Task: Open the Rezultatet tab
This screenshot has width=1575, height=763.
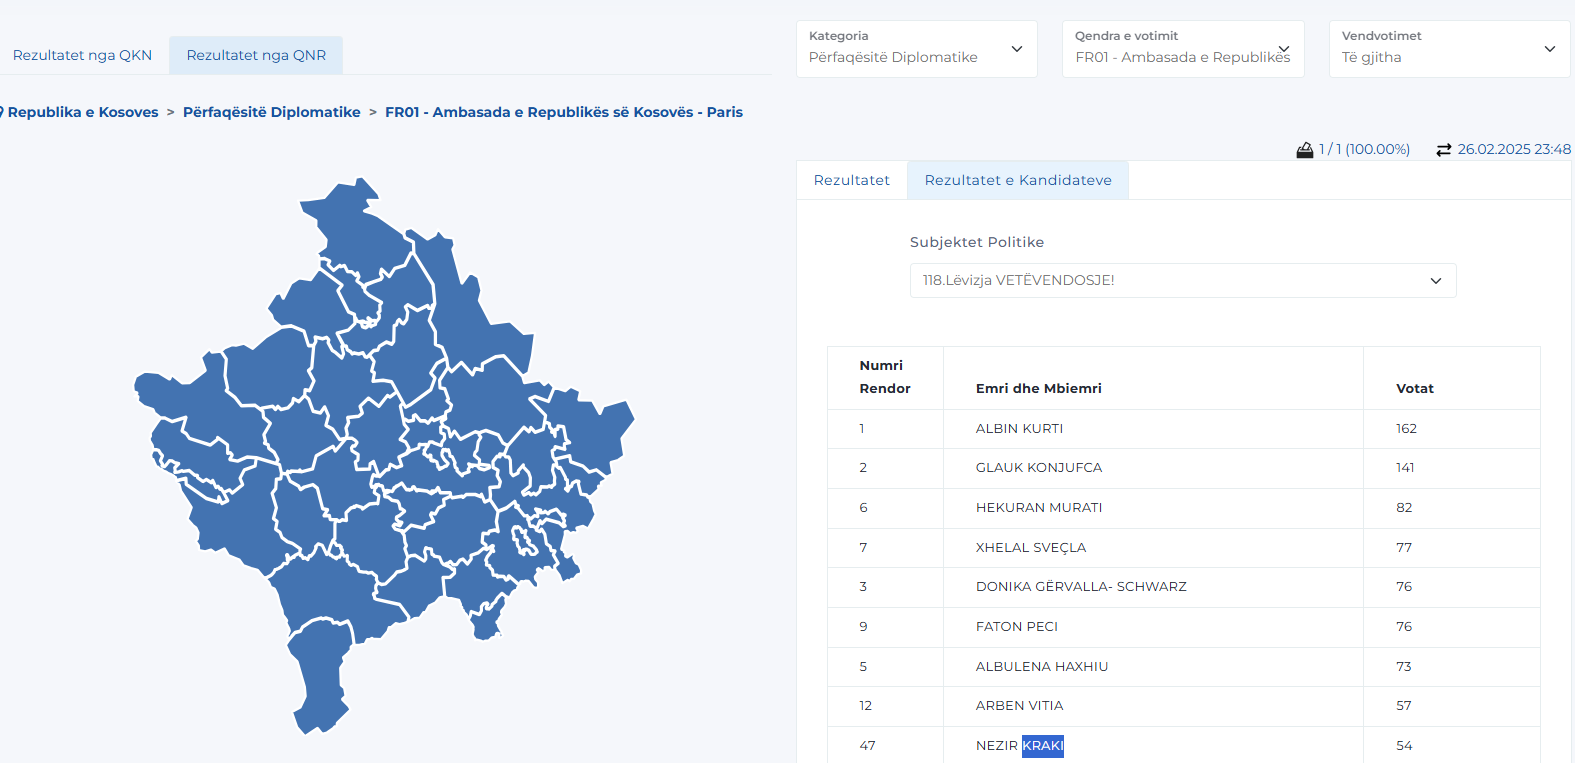Action: pos(852,180)
